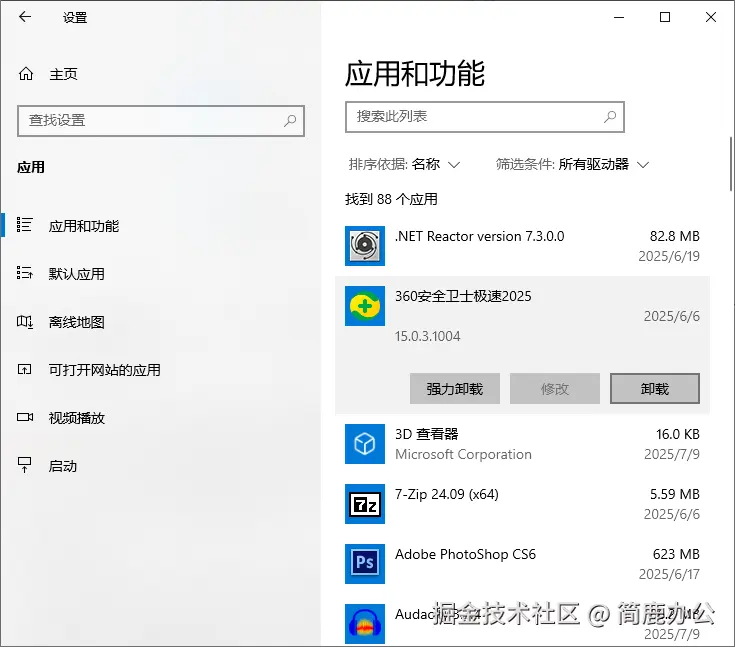Image resolution: width=735 pixels, height=647 pixels.
Task: Click the search icon in 查找设置 box
Action: tap(290, 120)
